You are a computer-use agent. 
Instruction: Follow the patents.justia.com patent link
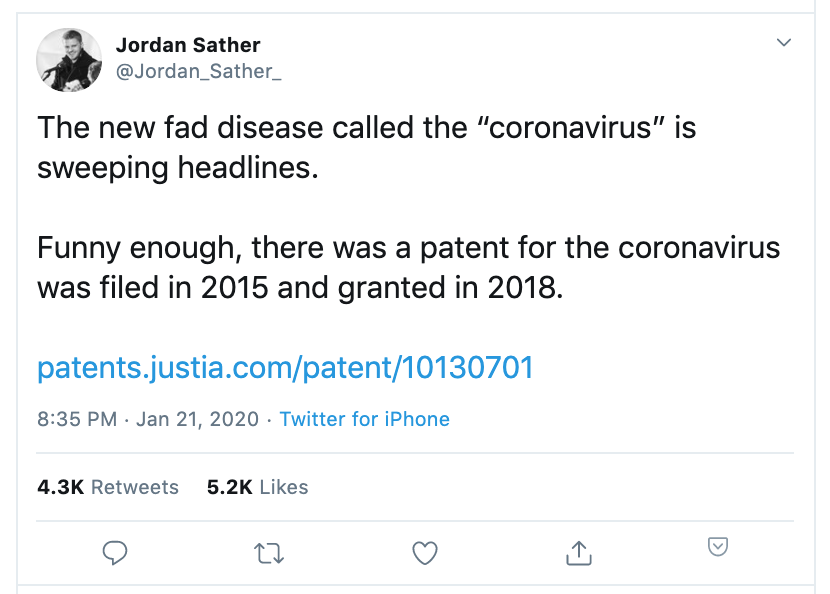coord(285,367)
